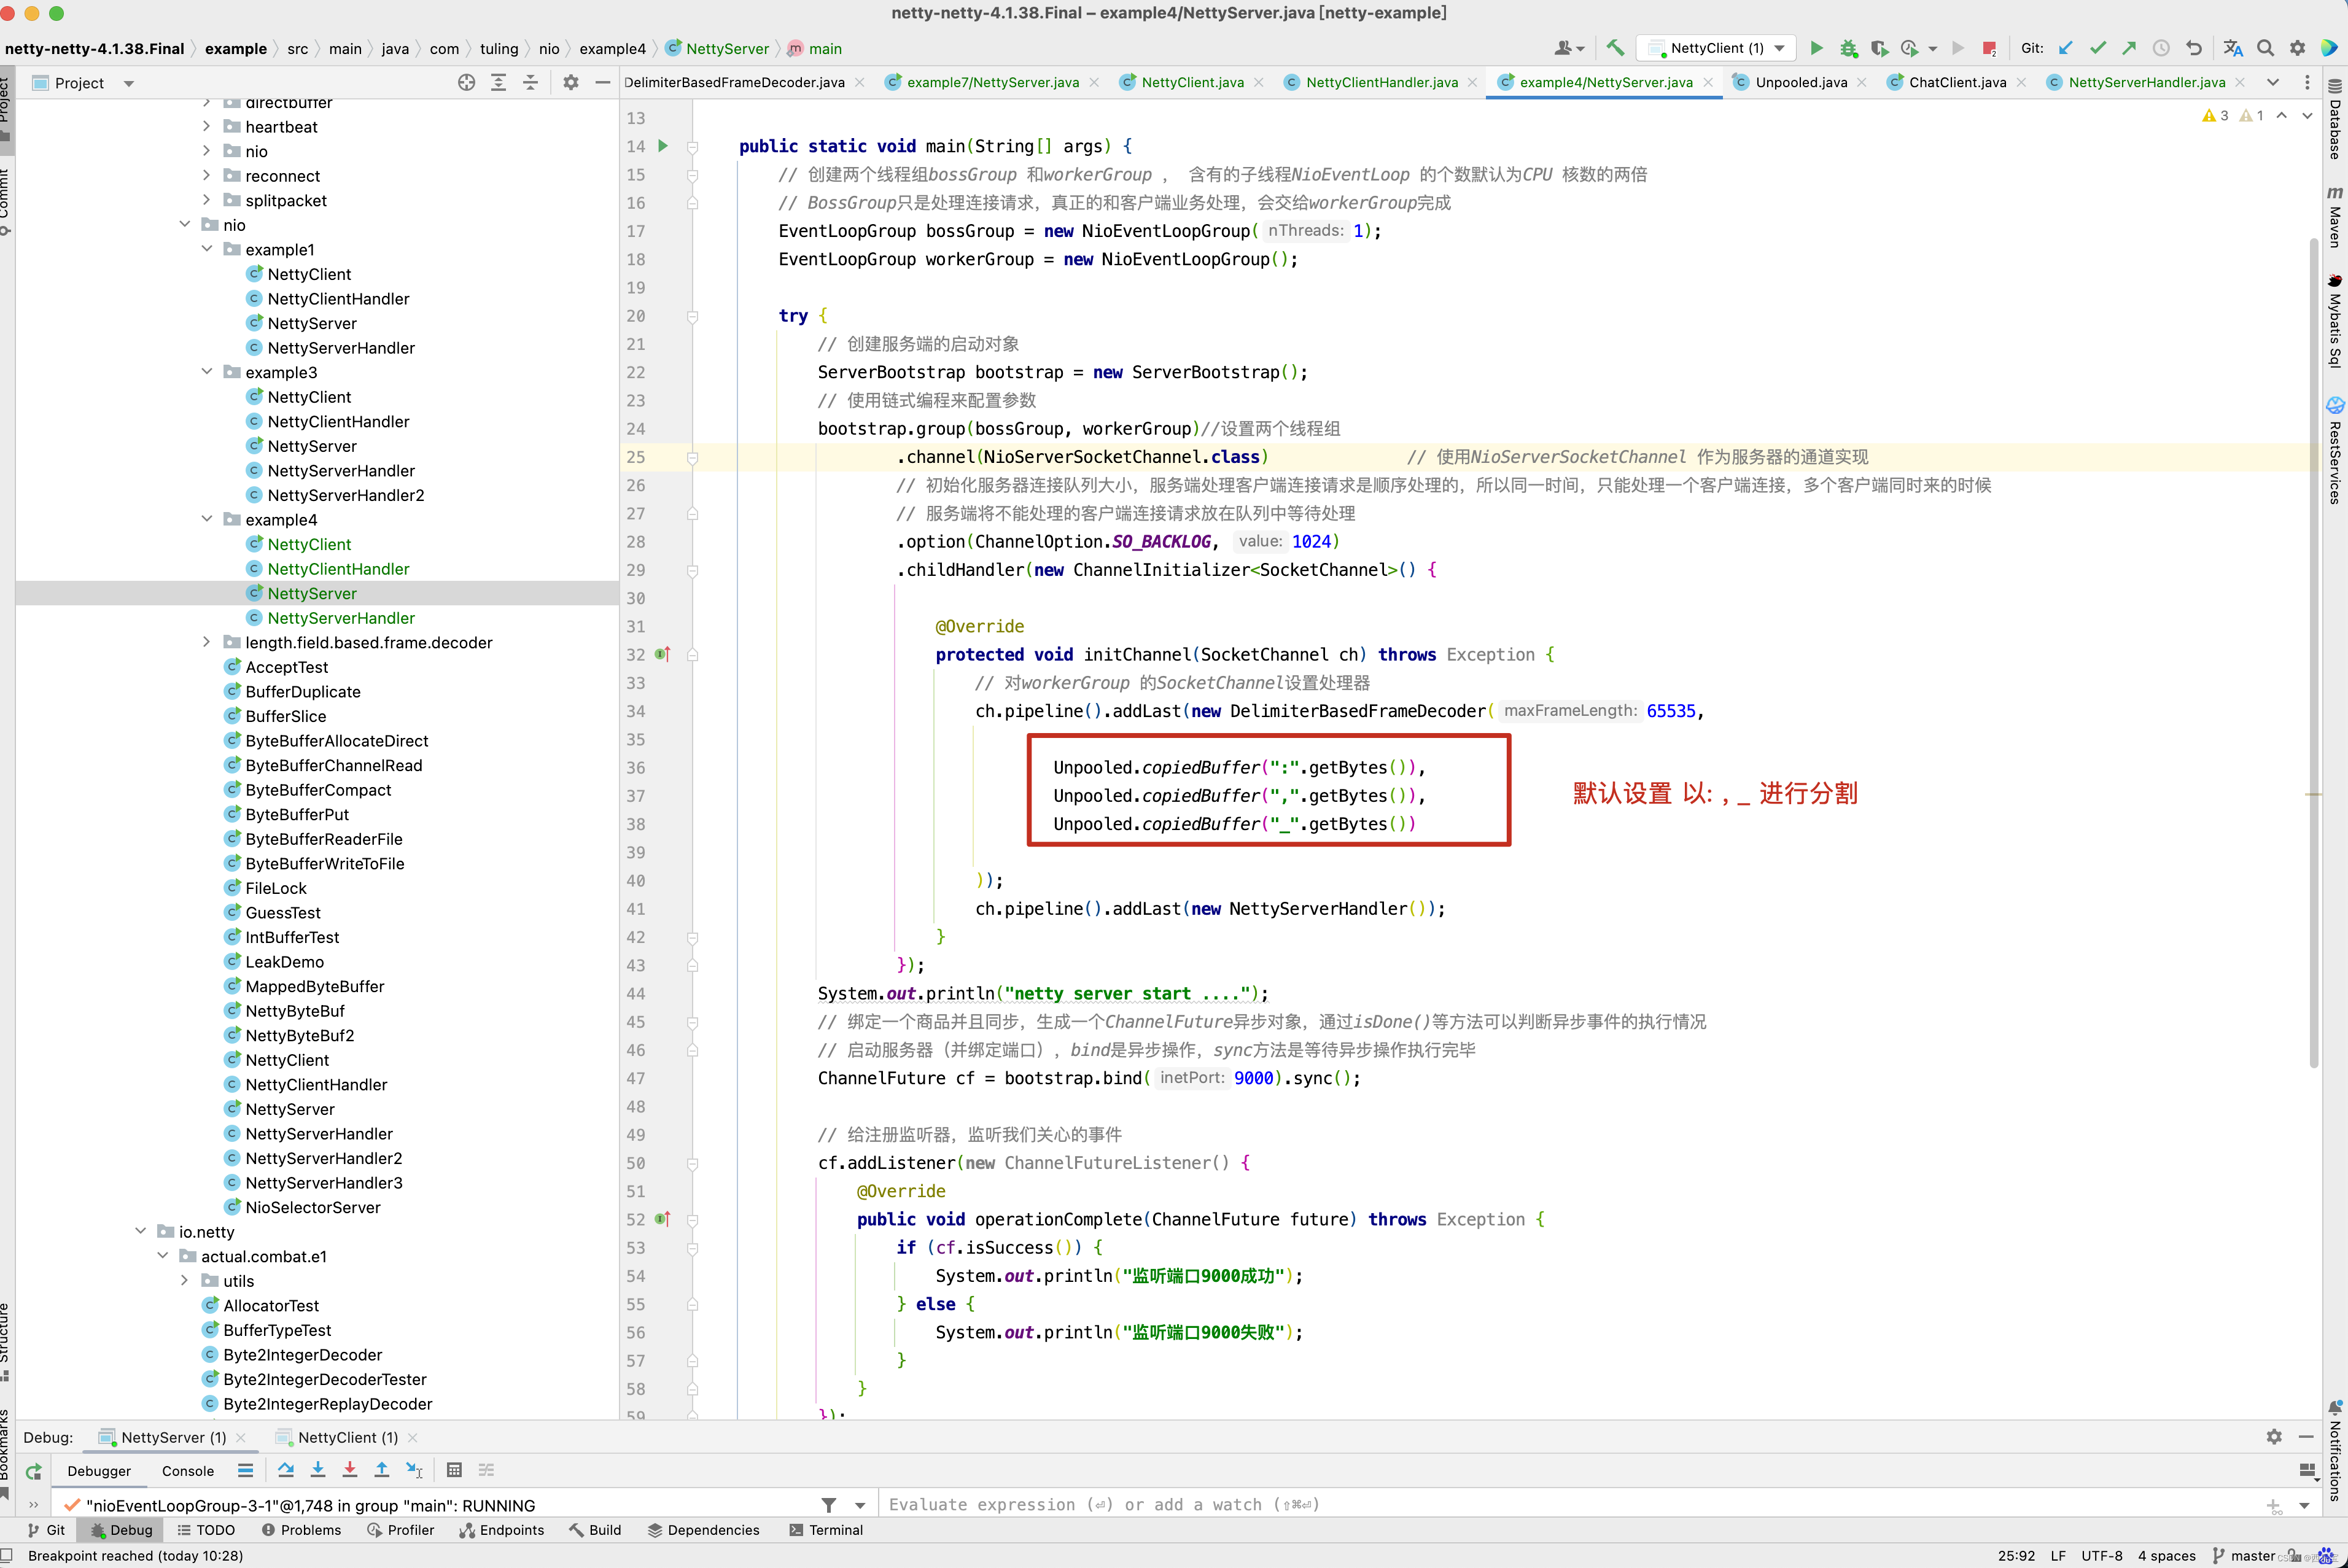2348x1568 pixels.
Task: Toggle code folding at the try line
Action: click(x=692, y=316)
